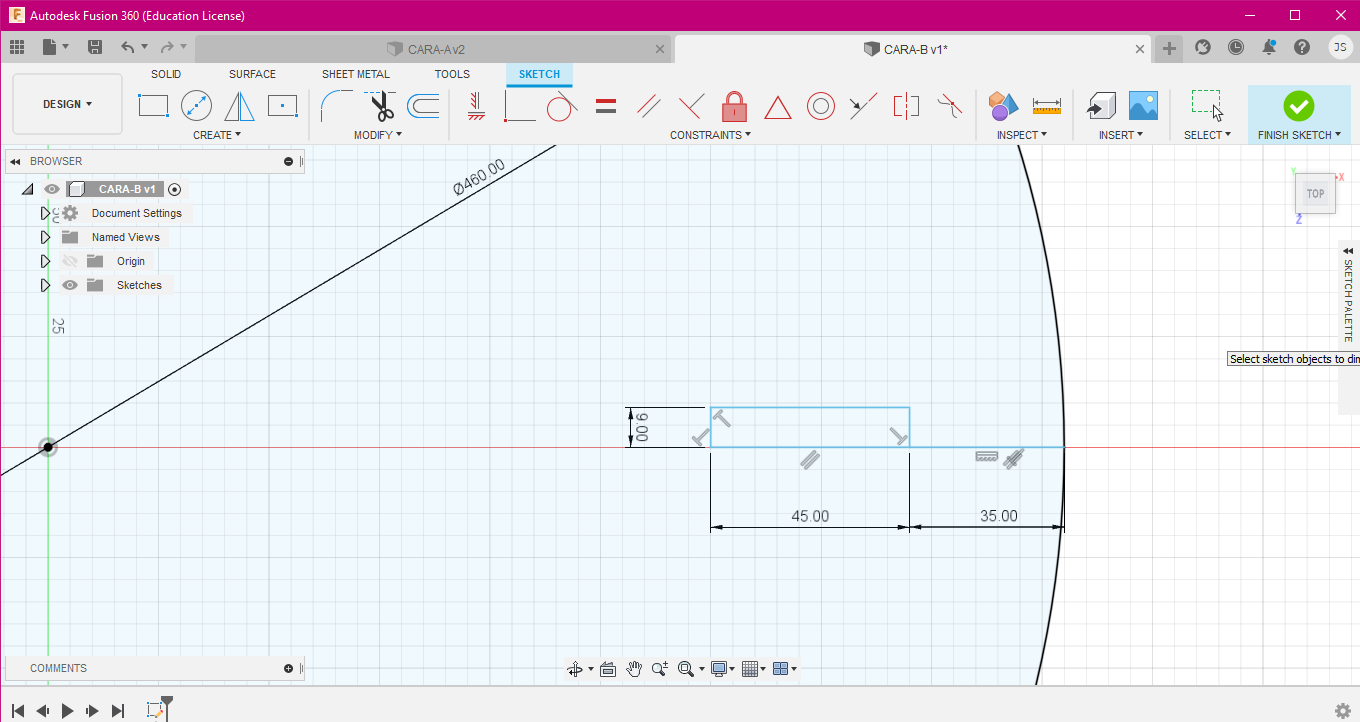
Task: Pick the Fillet tool in Modify
Action: coord(336,105)
